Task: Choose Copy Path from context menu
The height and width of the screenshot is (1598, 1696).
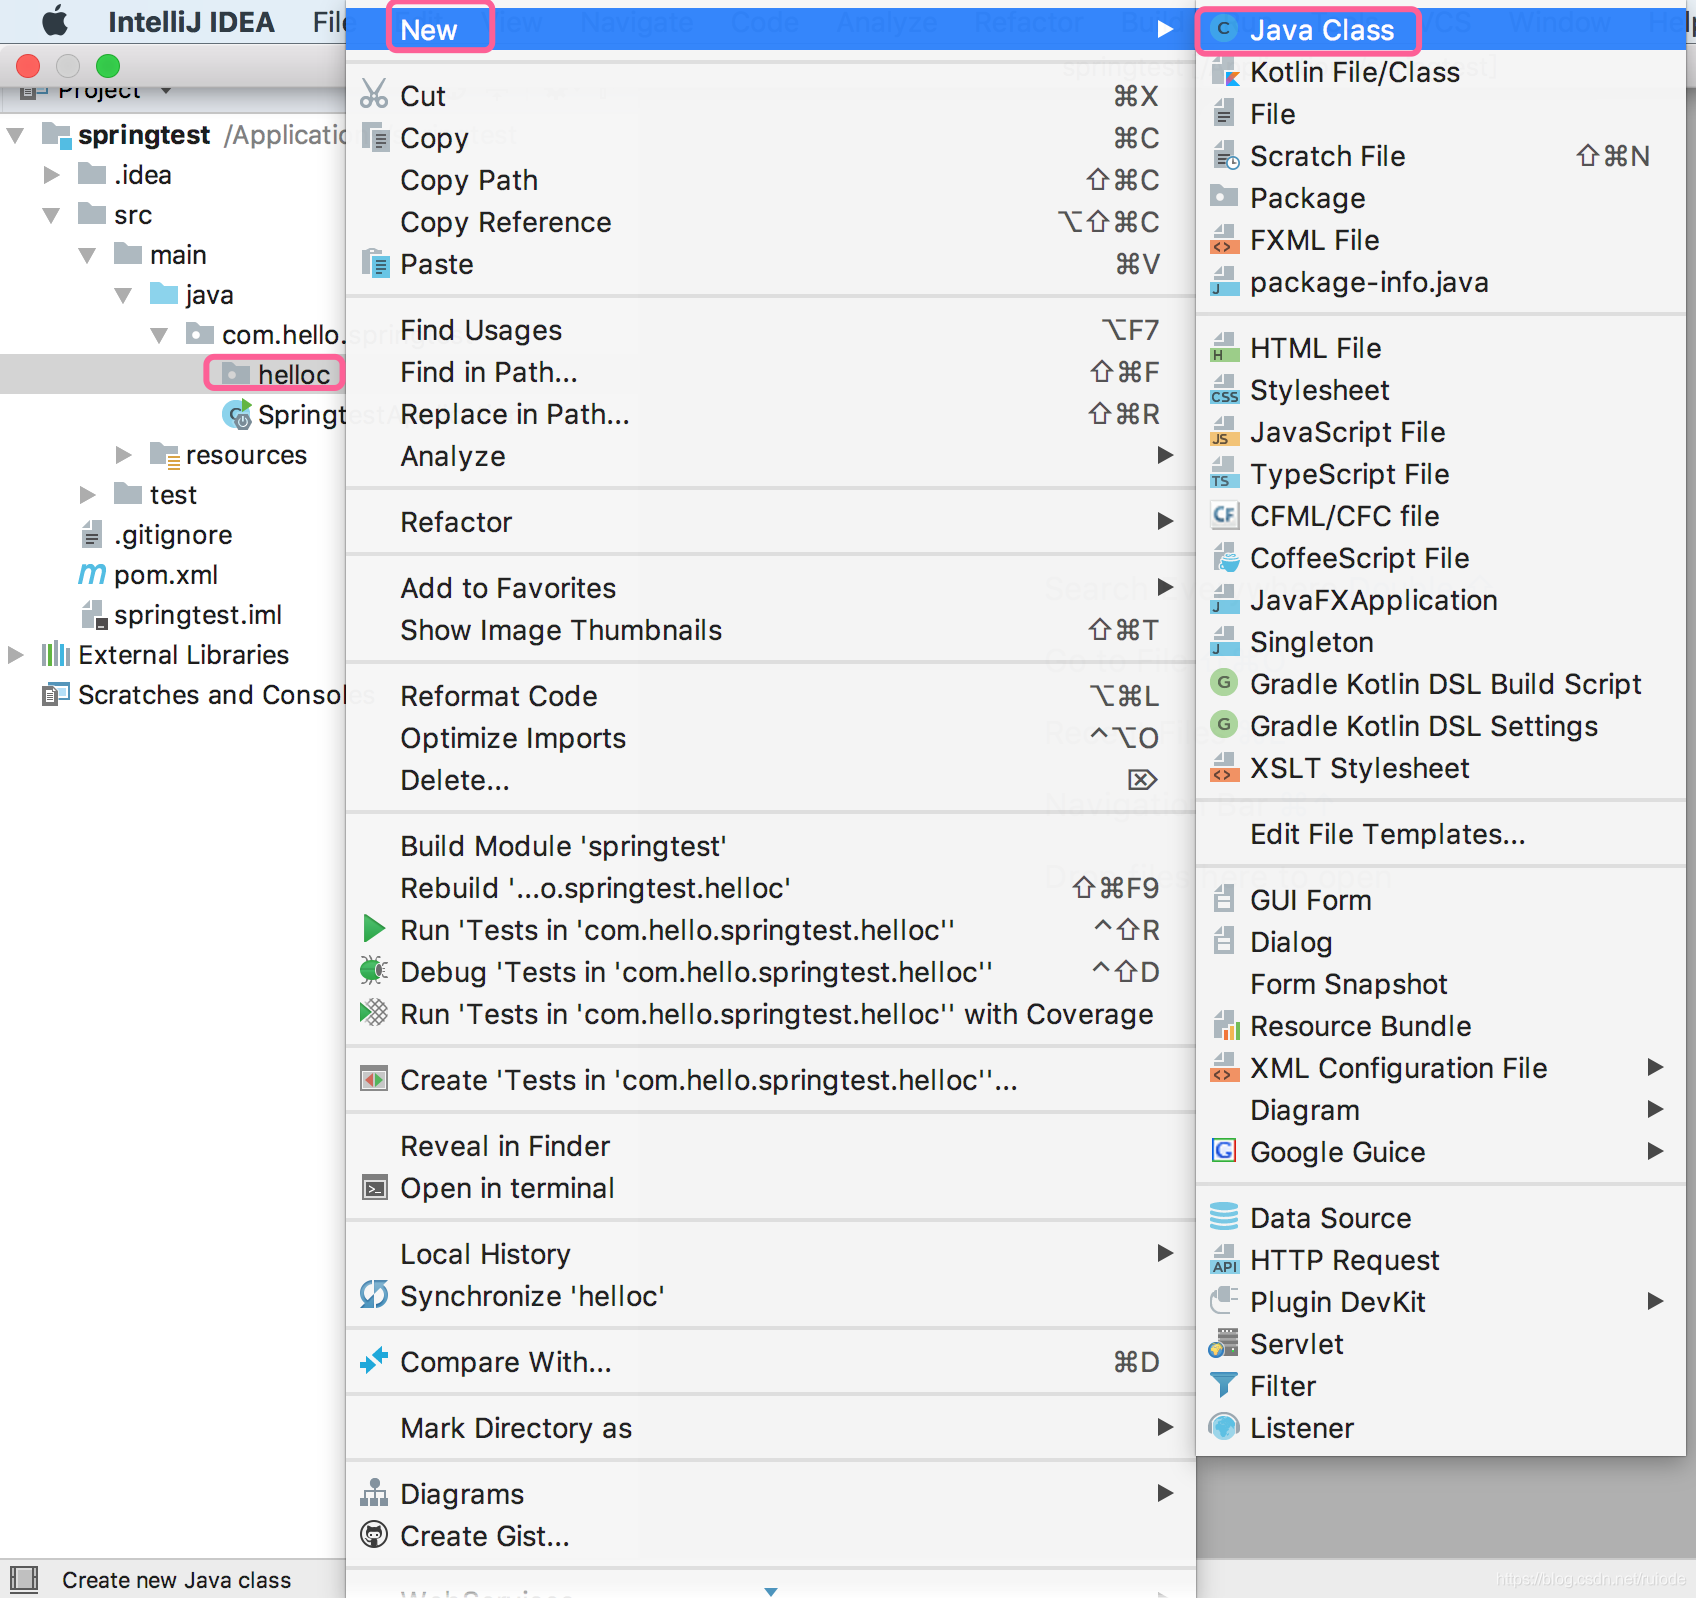Action: [x=771, y=179]
